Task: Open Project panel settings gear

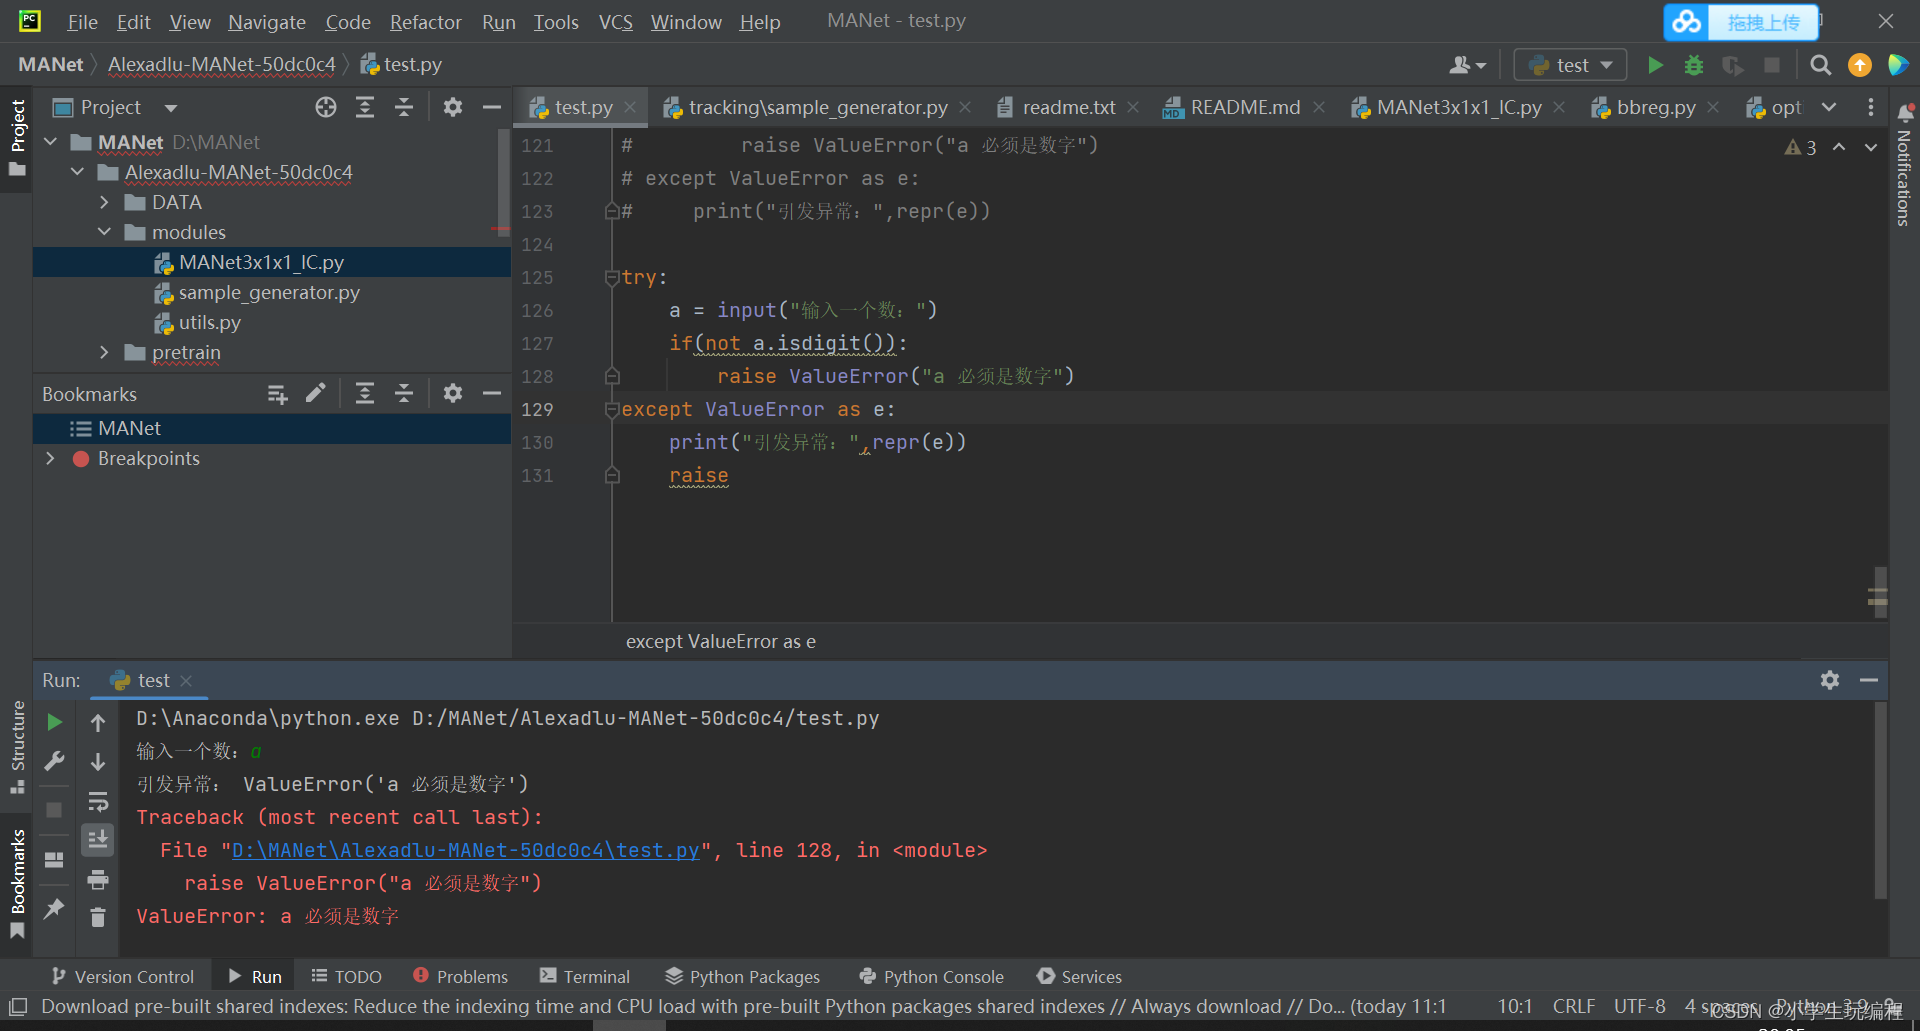Action: 453,107
